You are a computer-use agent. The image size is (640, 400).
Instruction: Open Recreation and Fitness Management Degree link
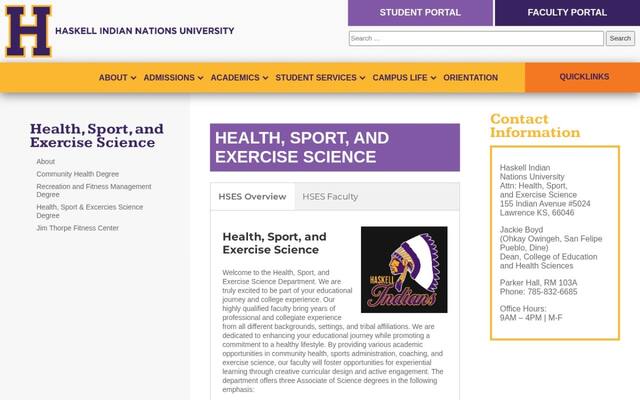coord(94,191)
